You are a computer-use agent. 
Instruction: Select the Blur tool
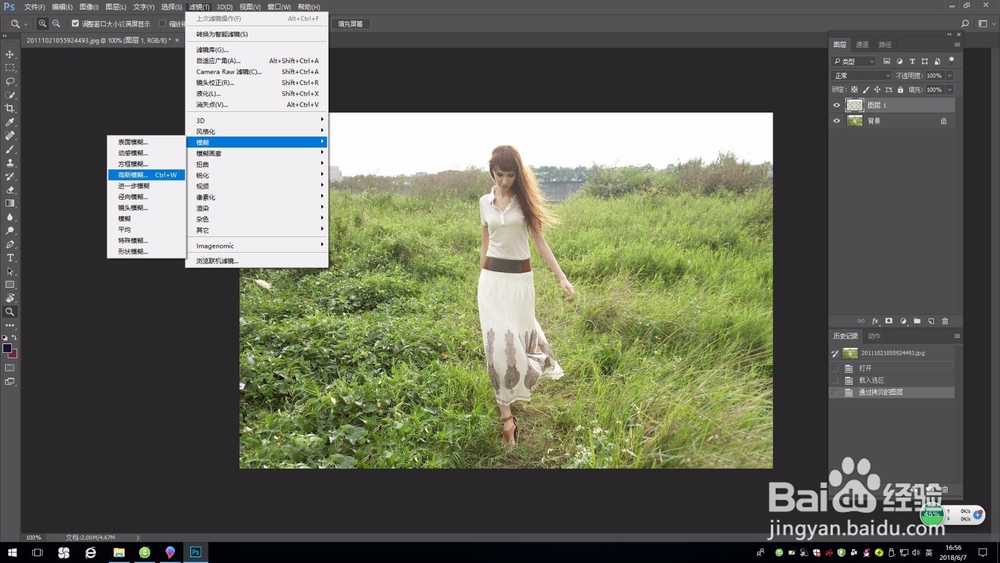10,217
